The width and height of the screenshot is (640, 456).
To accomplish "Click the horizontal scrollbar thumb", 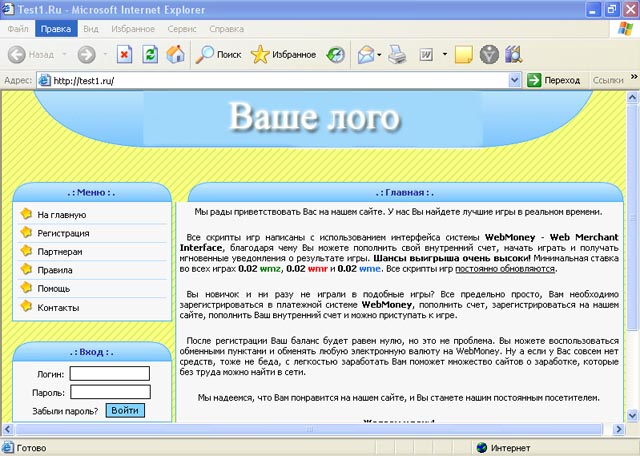I will coord(309,429).
